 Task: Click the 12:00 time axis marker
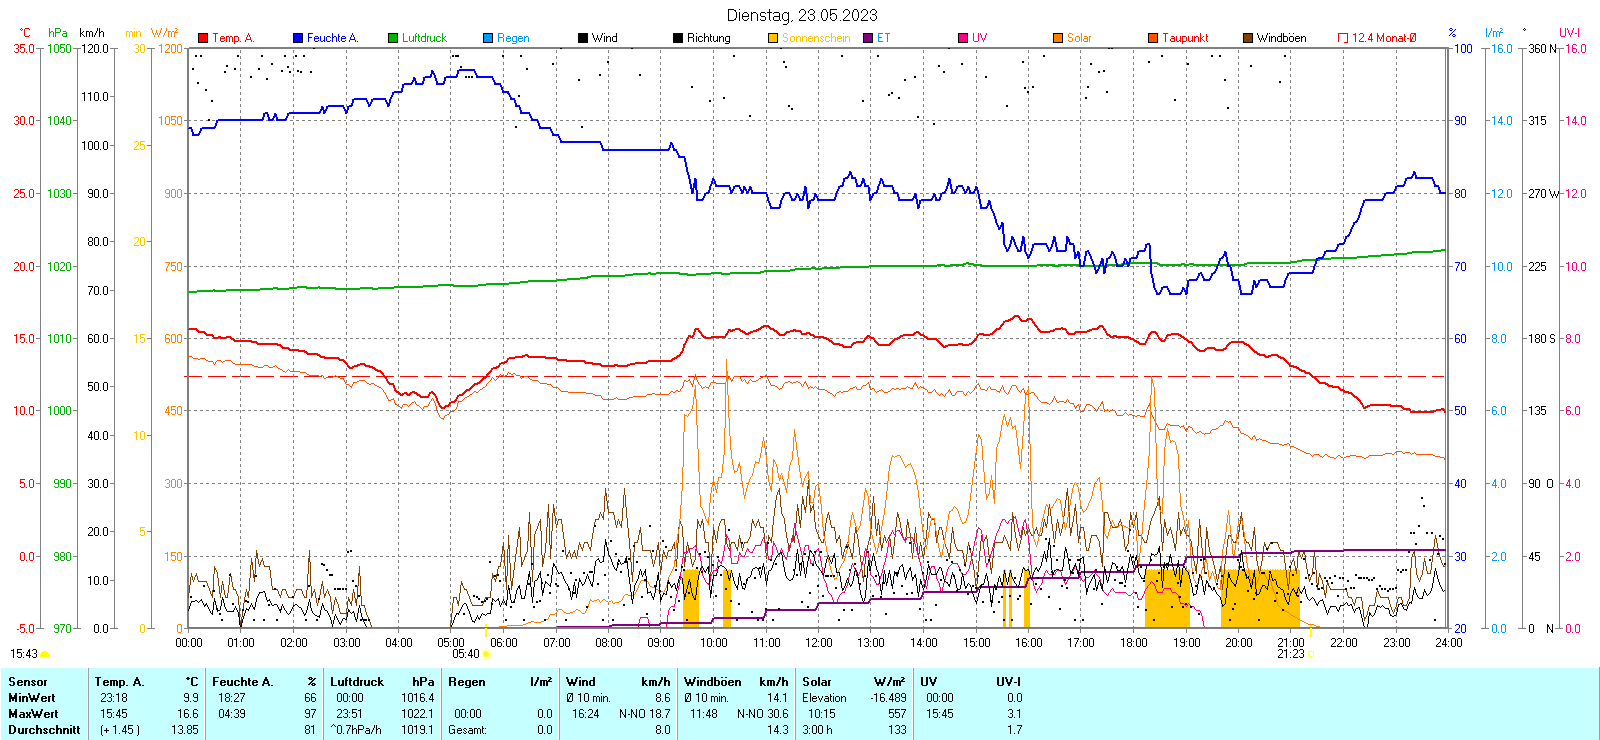818,643
